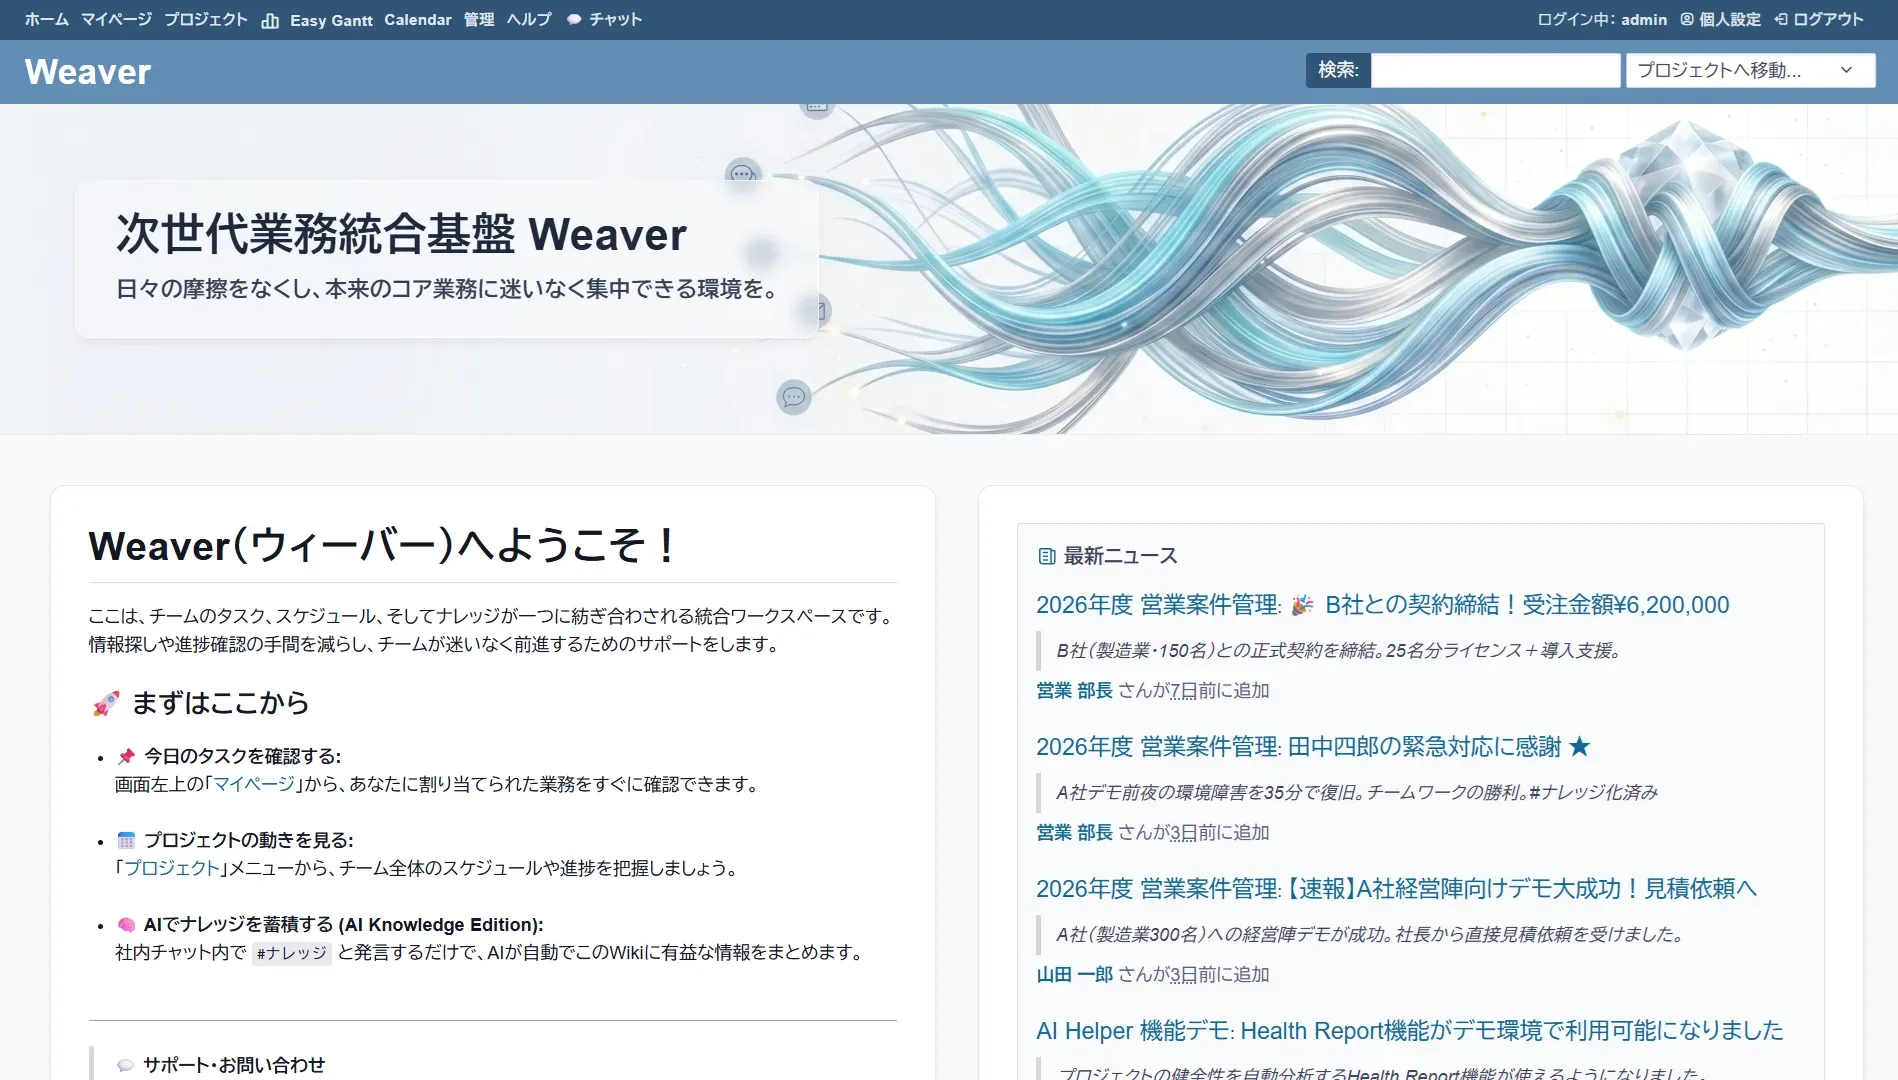Open 個人設定 link
1898x1080 pixels.
tap(1730, 19)
